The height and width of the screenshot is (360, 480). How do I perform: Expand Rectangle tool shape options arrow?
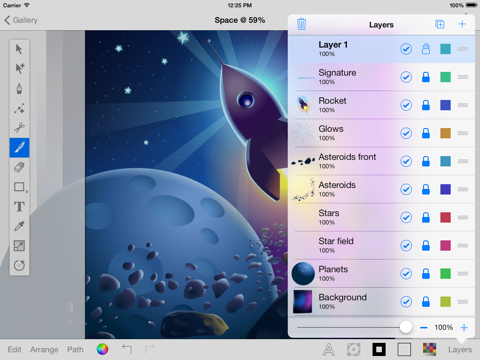click(x=27, y=191)
